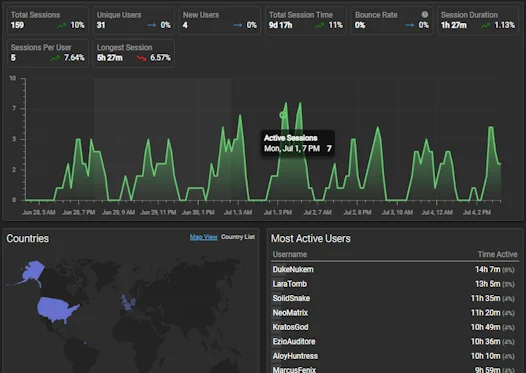
Task: Open the Bounce Rate stat card
Action: coord(392,20)
